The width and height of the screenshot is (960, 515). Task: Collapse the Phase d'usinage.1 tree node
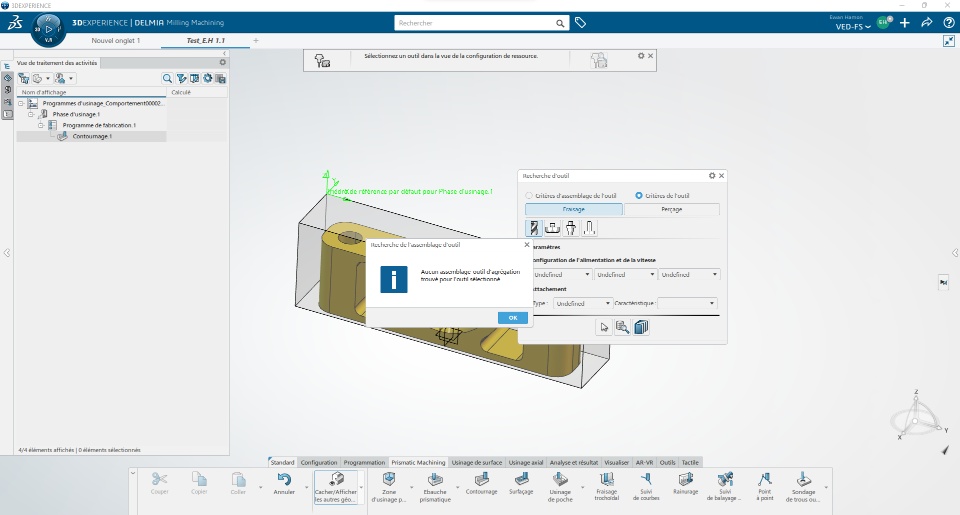coord(31,114)
